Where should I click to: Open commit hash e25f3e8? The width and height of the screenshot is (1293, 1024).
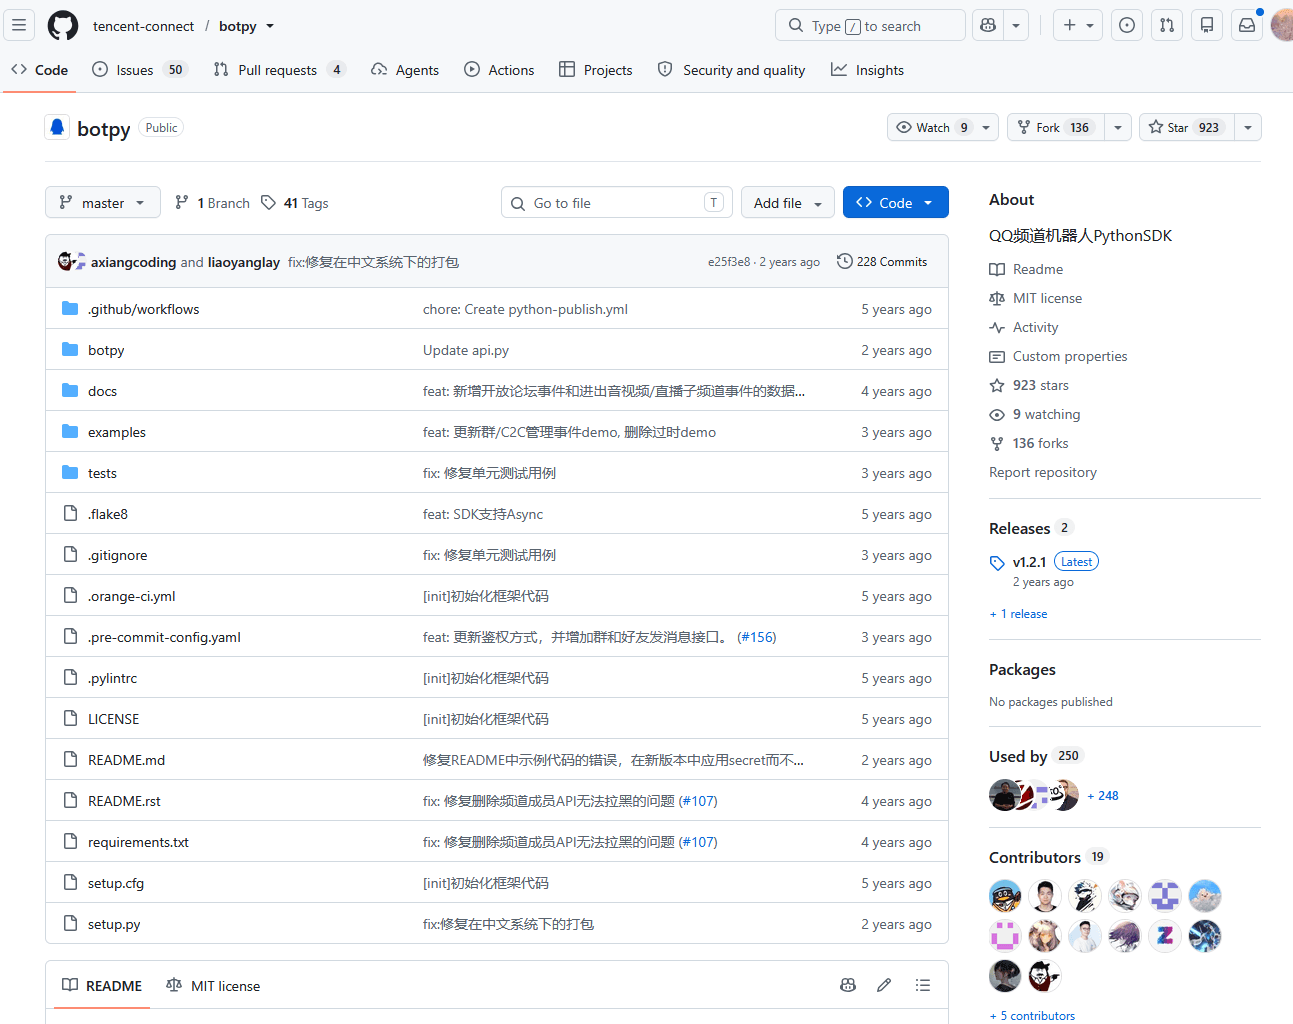click(729, 262)
